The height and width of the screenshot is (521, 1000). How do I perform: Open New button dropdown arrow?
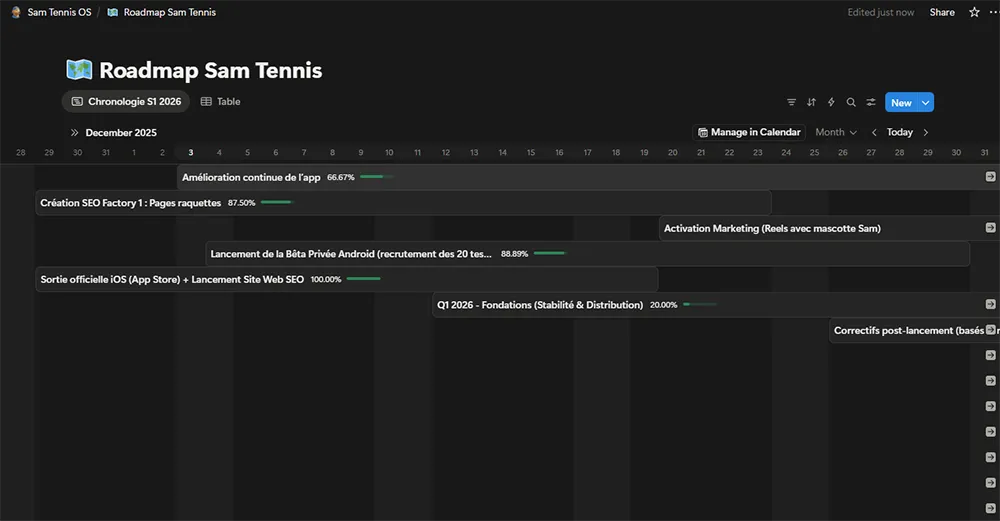tap(925, 103)
